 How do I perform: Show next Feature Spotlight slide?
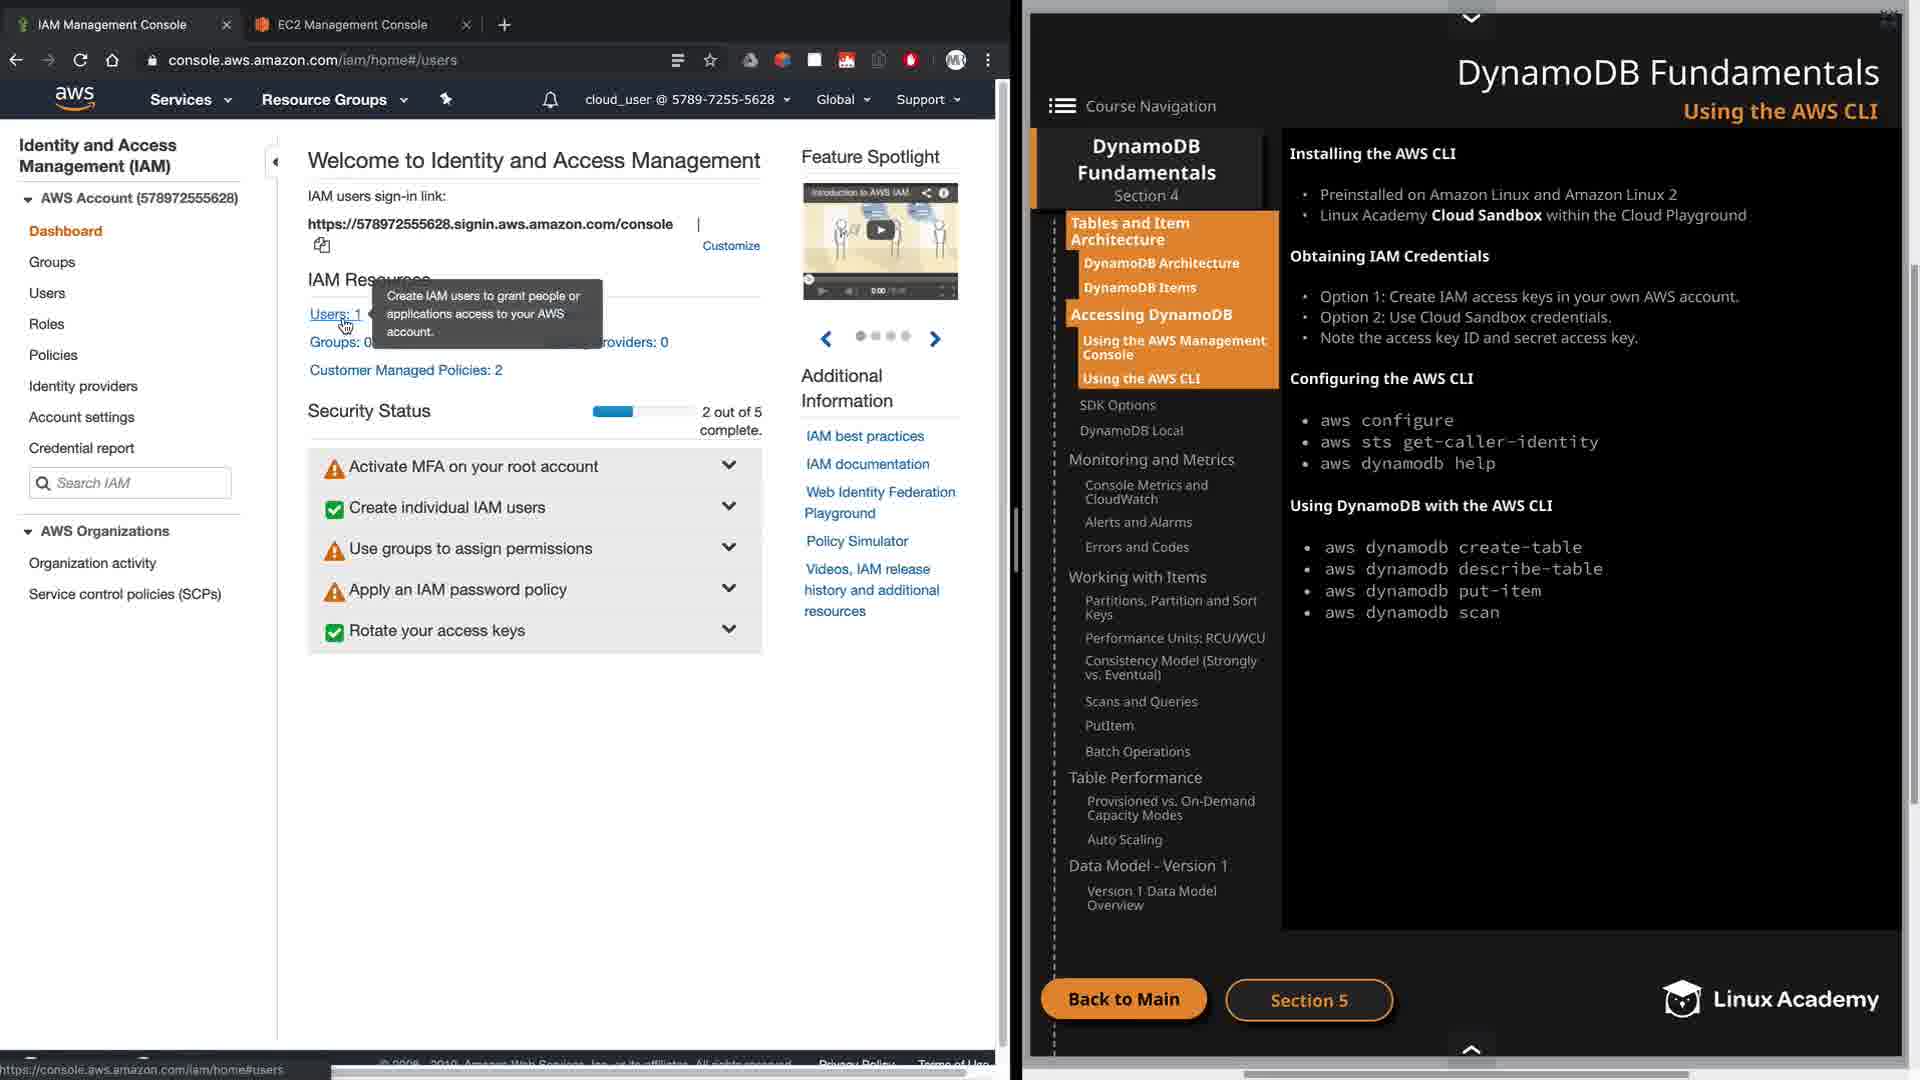tap(935, 339)
